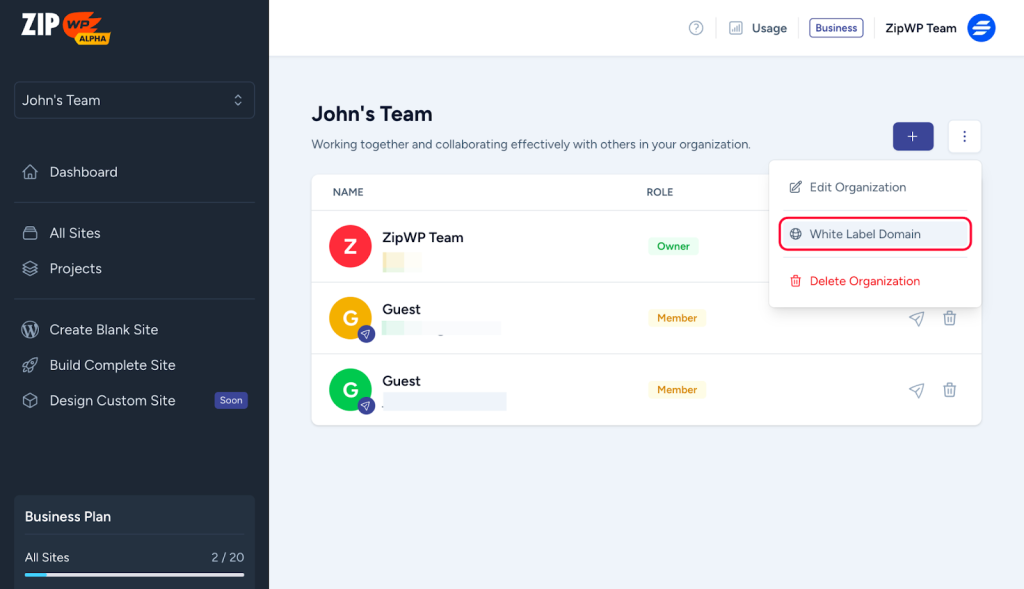Expand the John's Team organization dropdown
1024x589 pixels.
pyautogui.click(x=134, y=100)
